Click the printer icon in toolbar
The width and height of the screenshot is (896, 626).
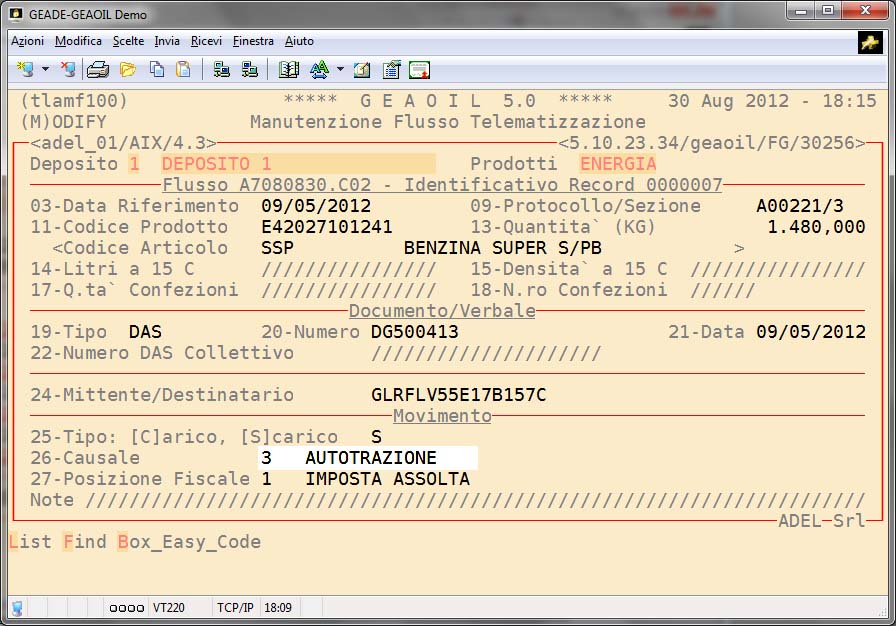97,69
